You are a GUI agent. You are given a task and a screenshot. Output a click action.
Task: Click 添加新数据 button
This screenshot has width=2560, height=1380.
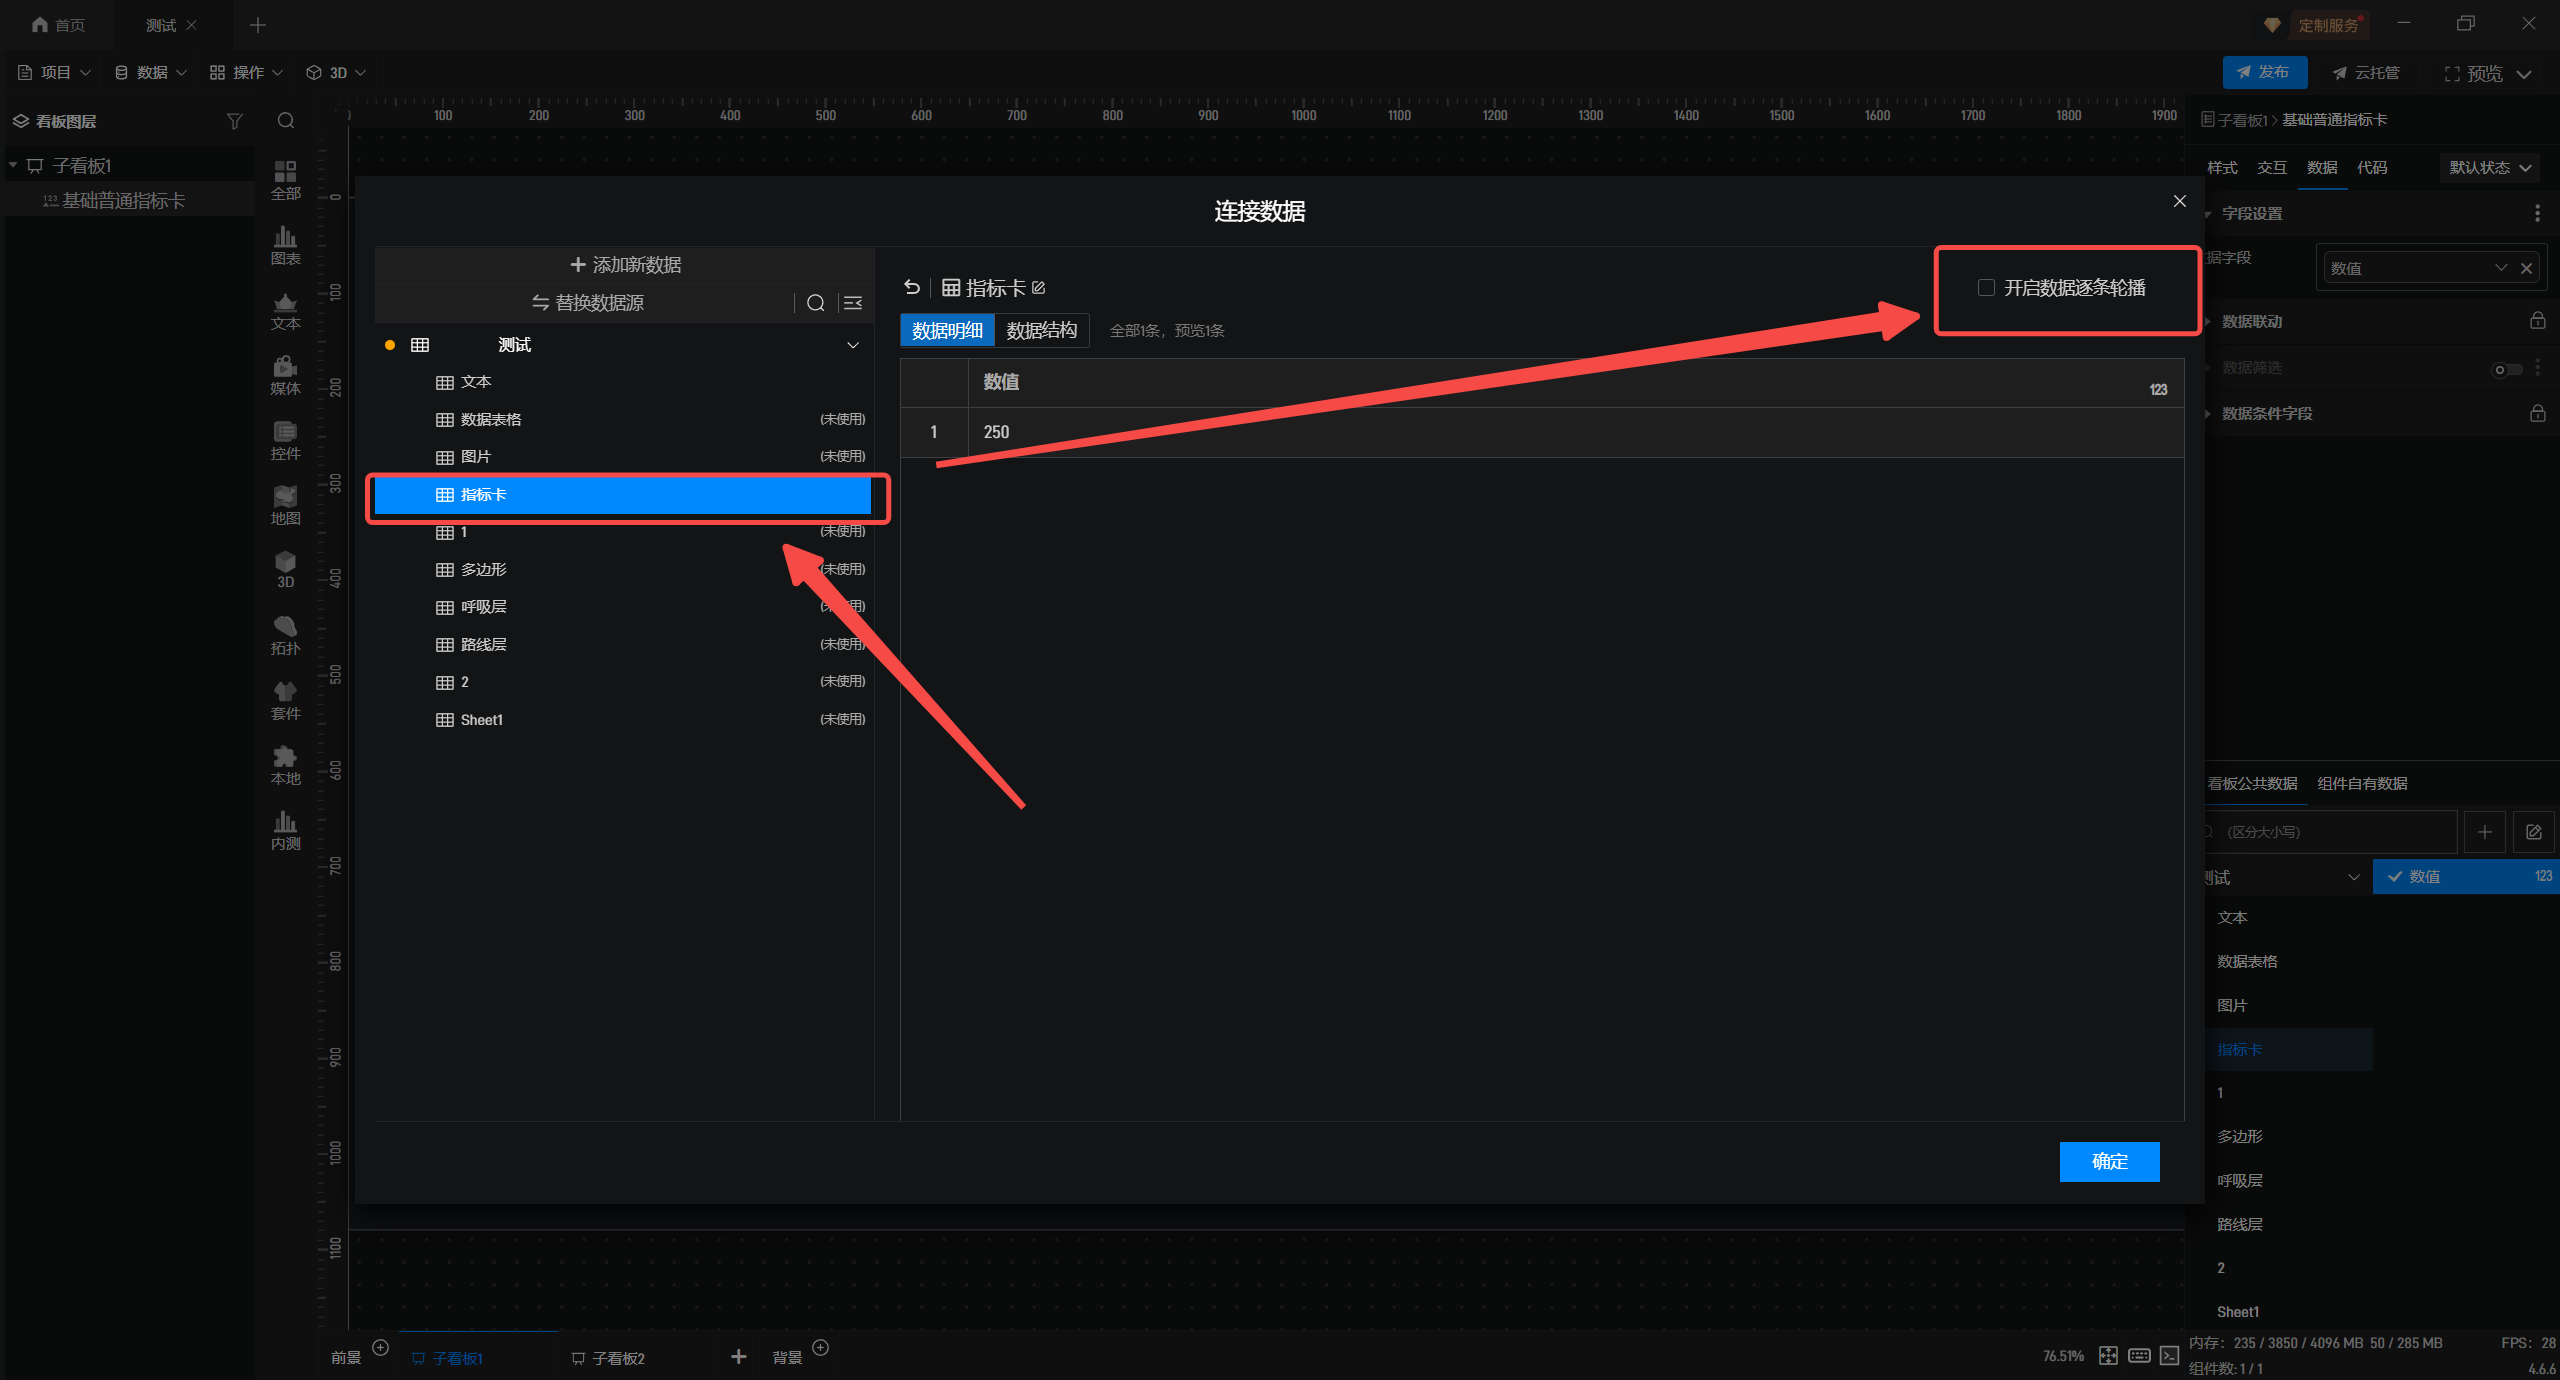(626, 265)
